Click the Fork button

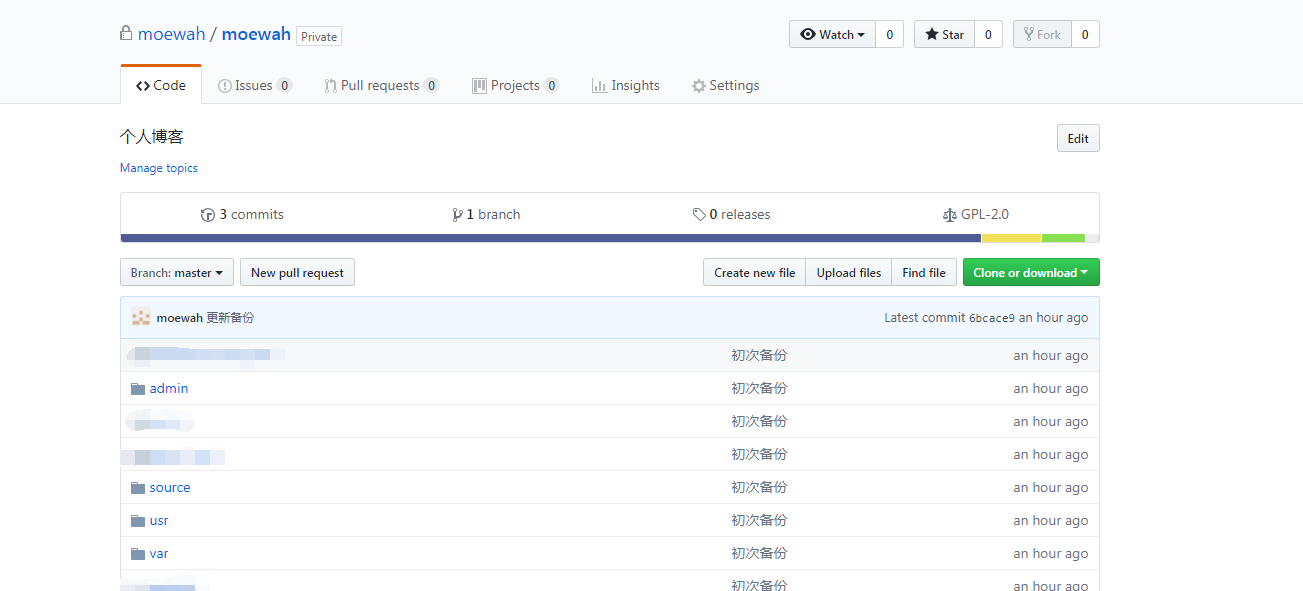(x=1042, y=34)
